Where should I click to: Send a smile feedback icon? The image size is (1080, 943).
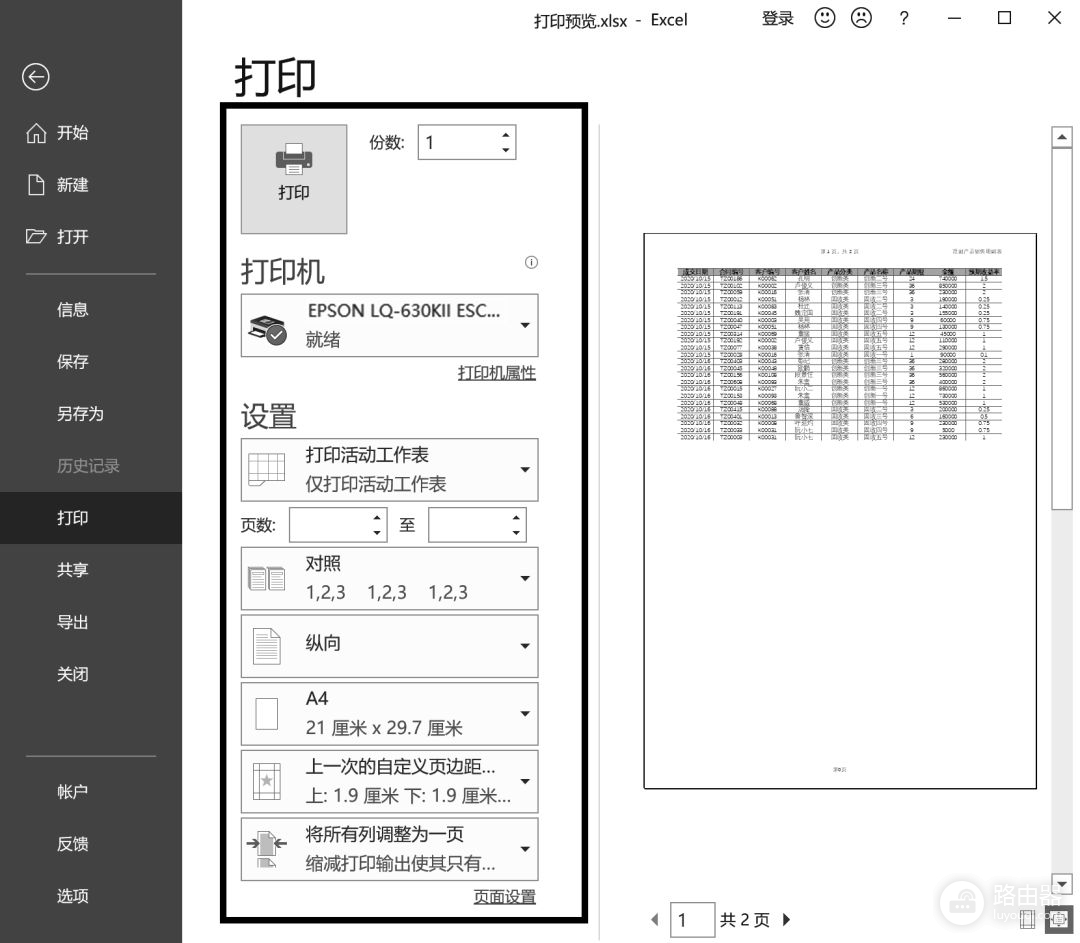coord(824,18)
